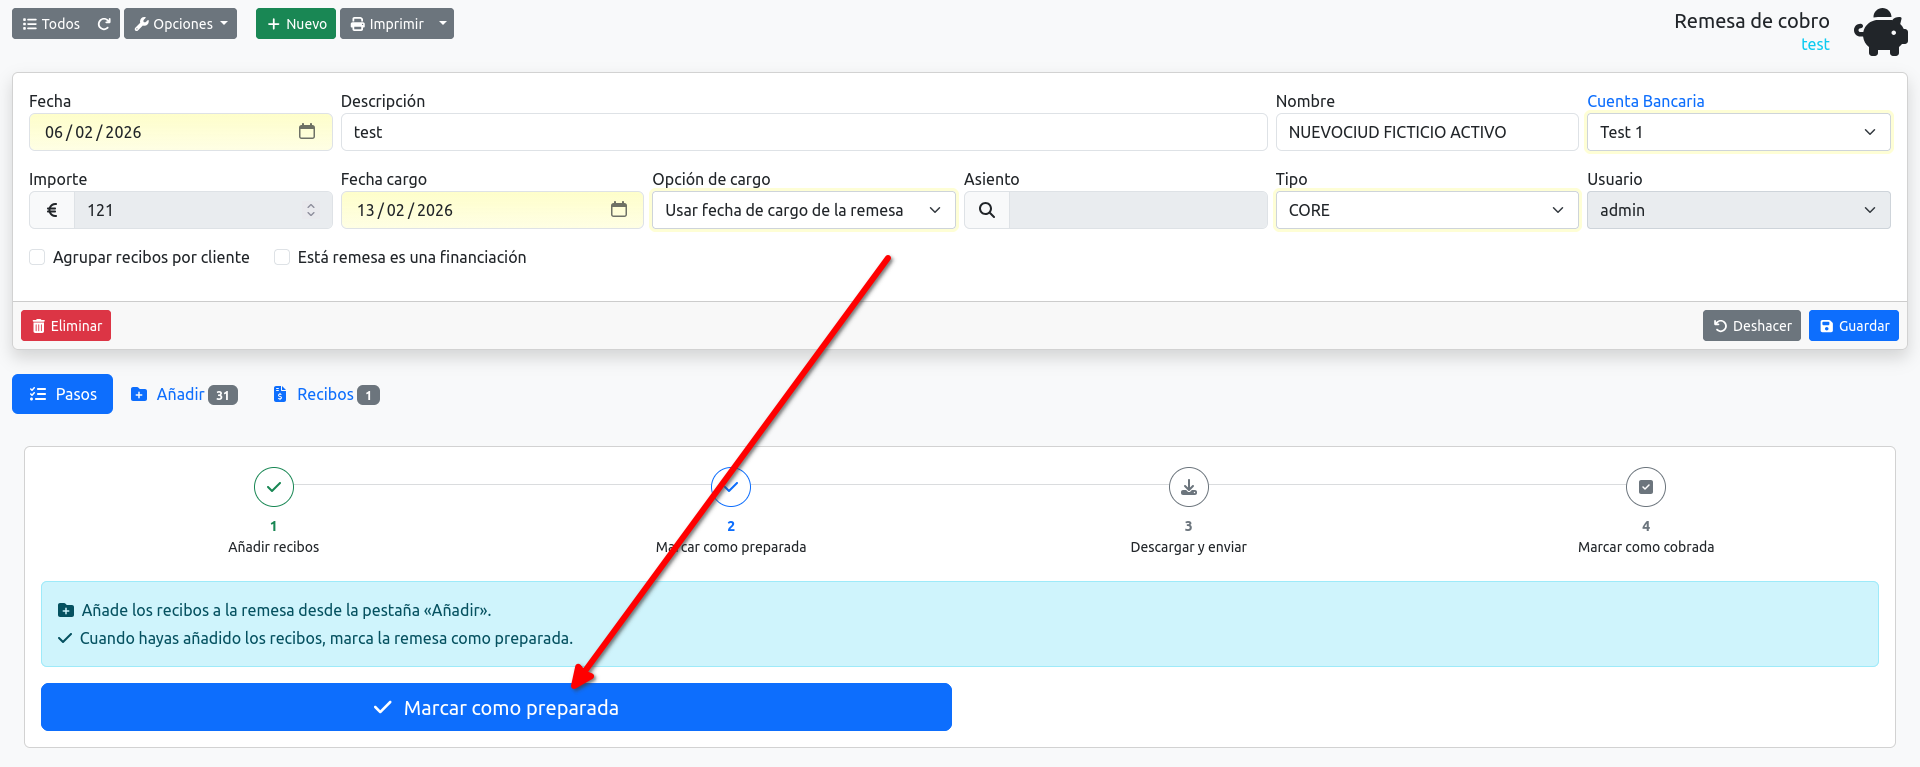Click the red Eliminar button
1920x767 pixels.
[x=66, y=326]
